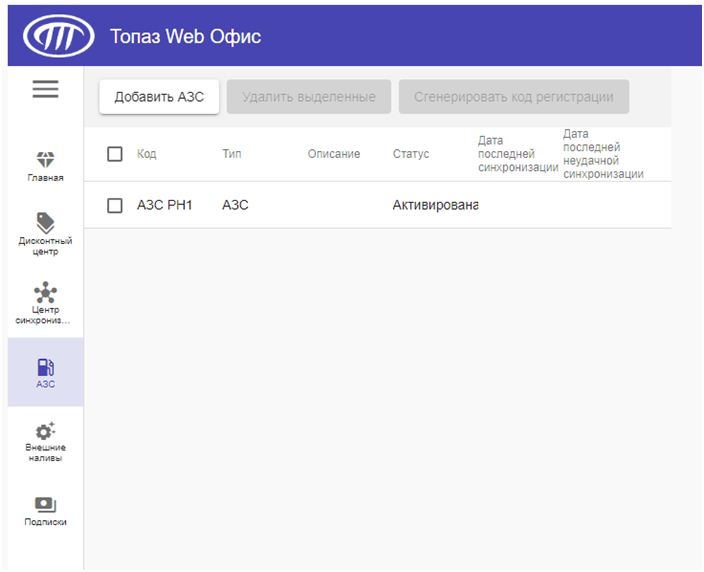Sort by the Тип column header
The image size is (704, 572).
click(232, 154)
